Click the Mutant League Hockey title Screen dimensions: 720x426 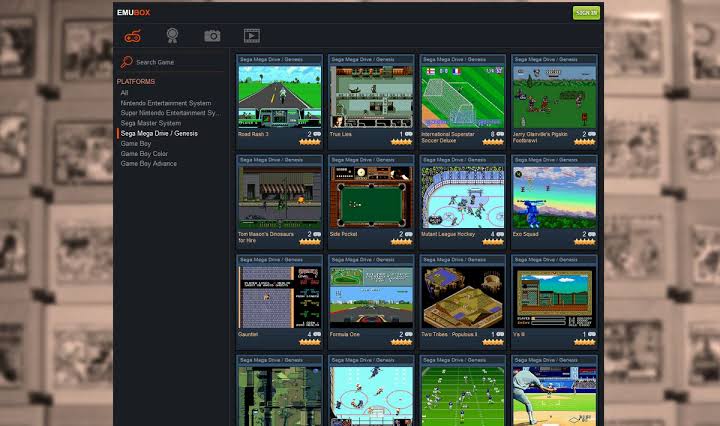[448, 234]
